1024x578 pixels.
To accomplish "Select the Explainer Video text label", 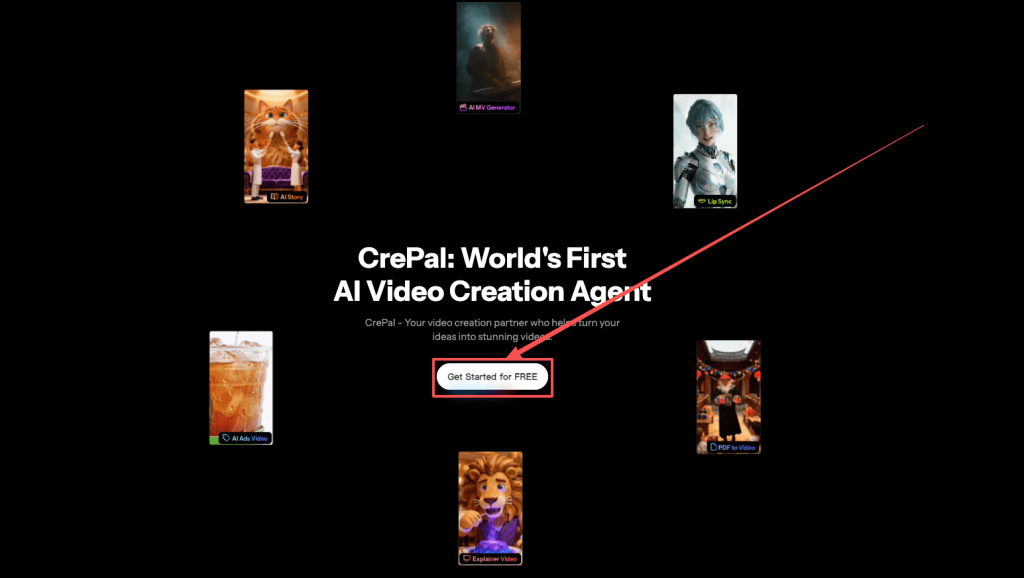I will point(495,559).
